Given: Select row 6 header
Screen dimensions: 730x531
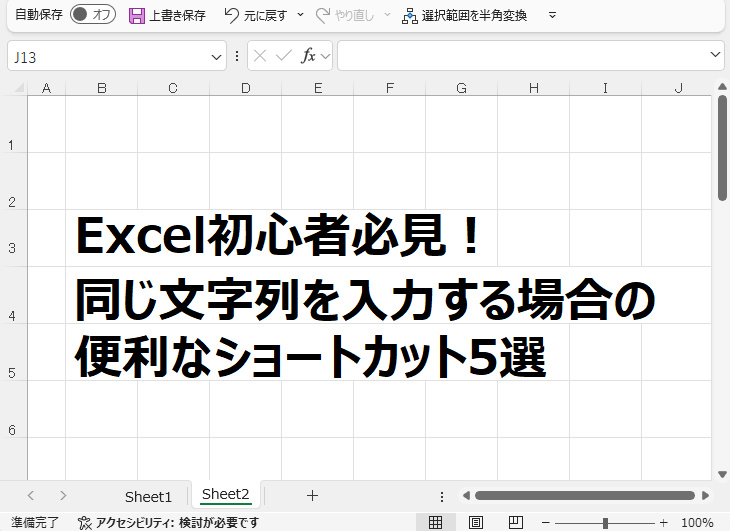Looking at the screenshot, I should [13, 409].
